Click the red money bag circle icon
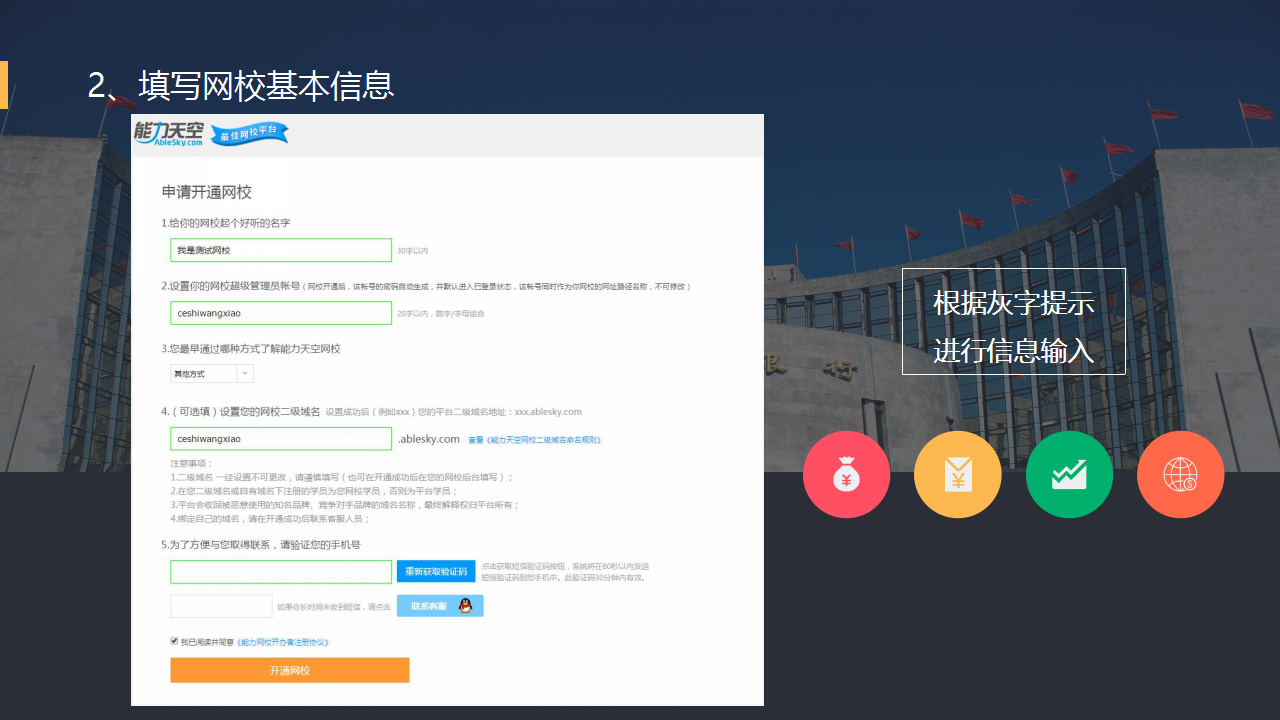The width and height of the screenshot is (1280, 720). (846, 474)
